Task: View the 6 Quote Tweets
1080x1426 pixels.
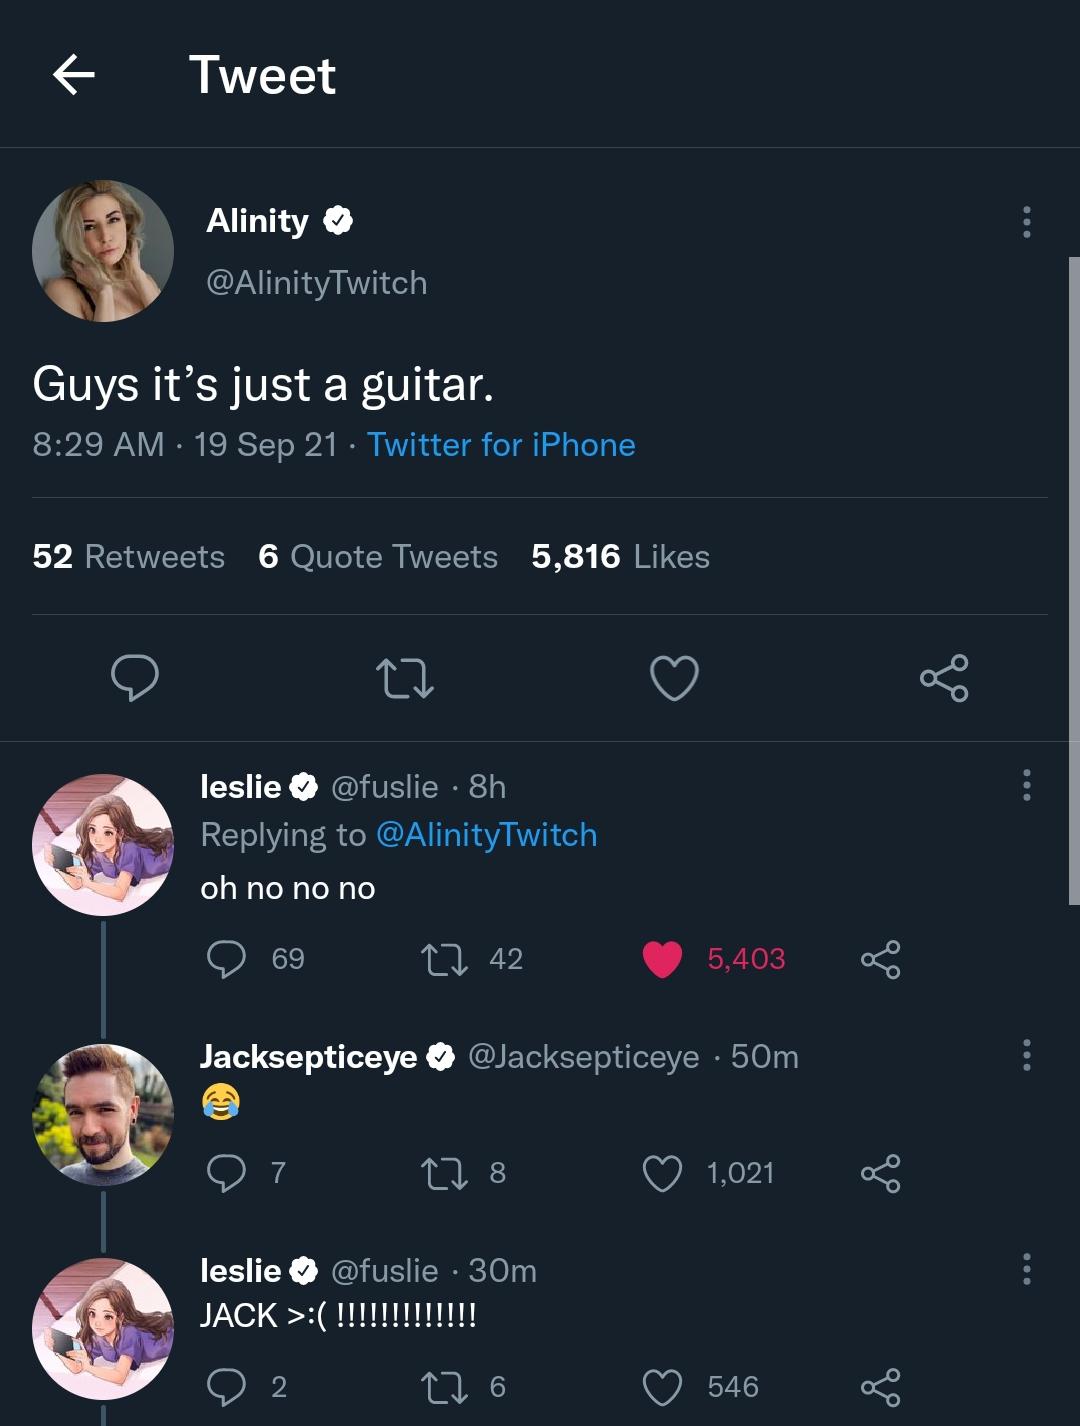Action: 378,556
